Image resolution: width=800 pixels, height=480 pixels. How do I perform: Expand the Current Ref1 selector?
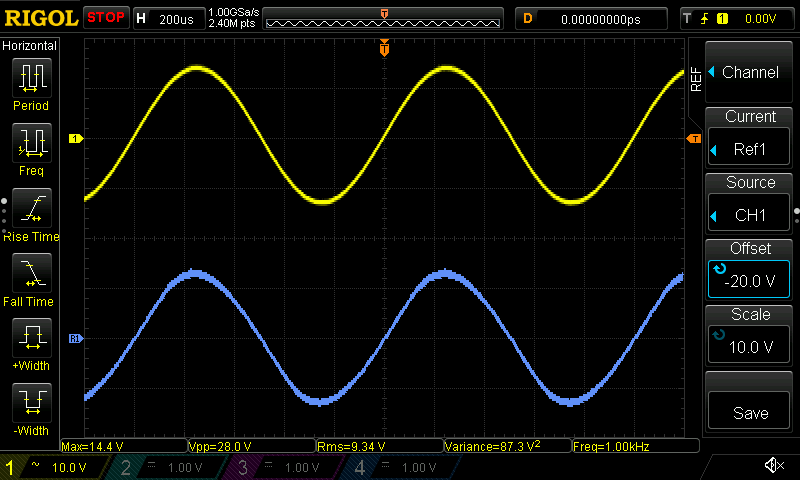pos(749,138)
